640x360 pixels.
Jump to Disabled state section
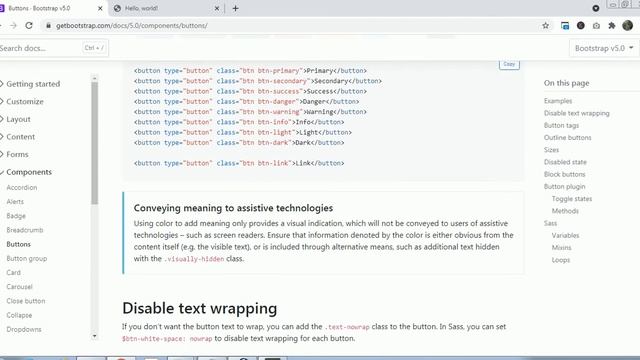click(565, 162)
